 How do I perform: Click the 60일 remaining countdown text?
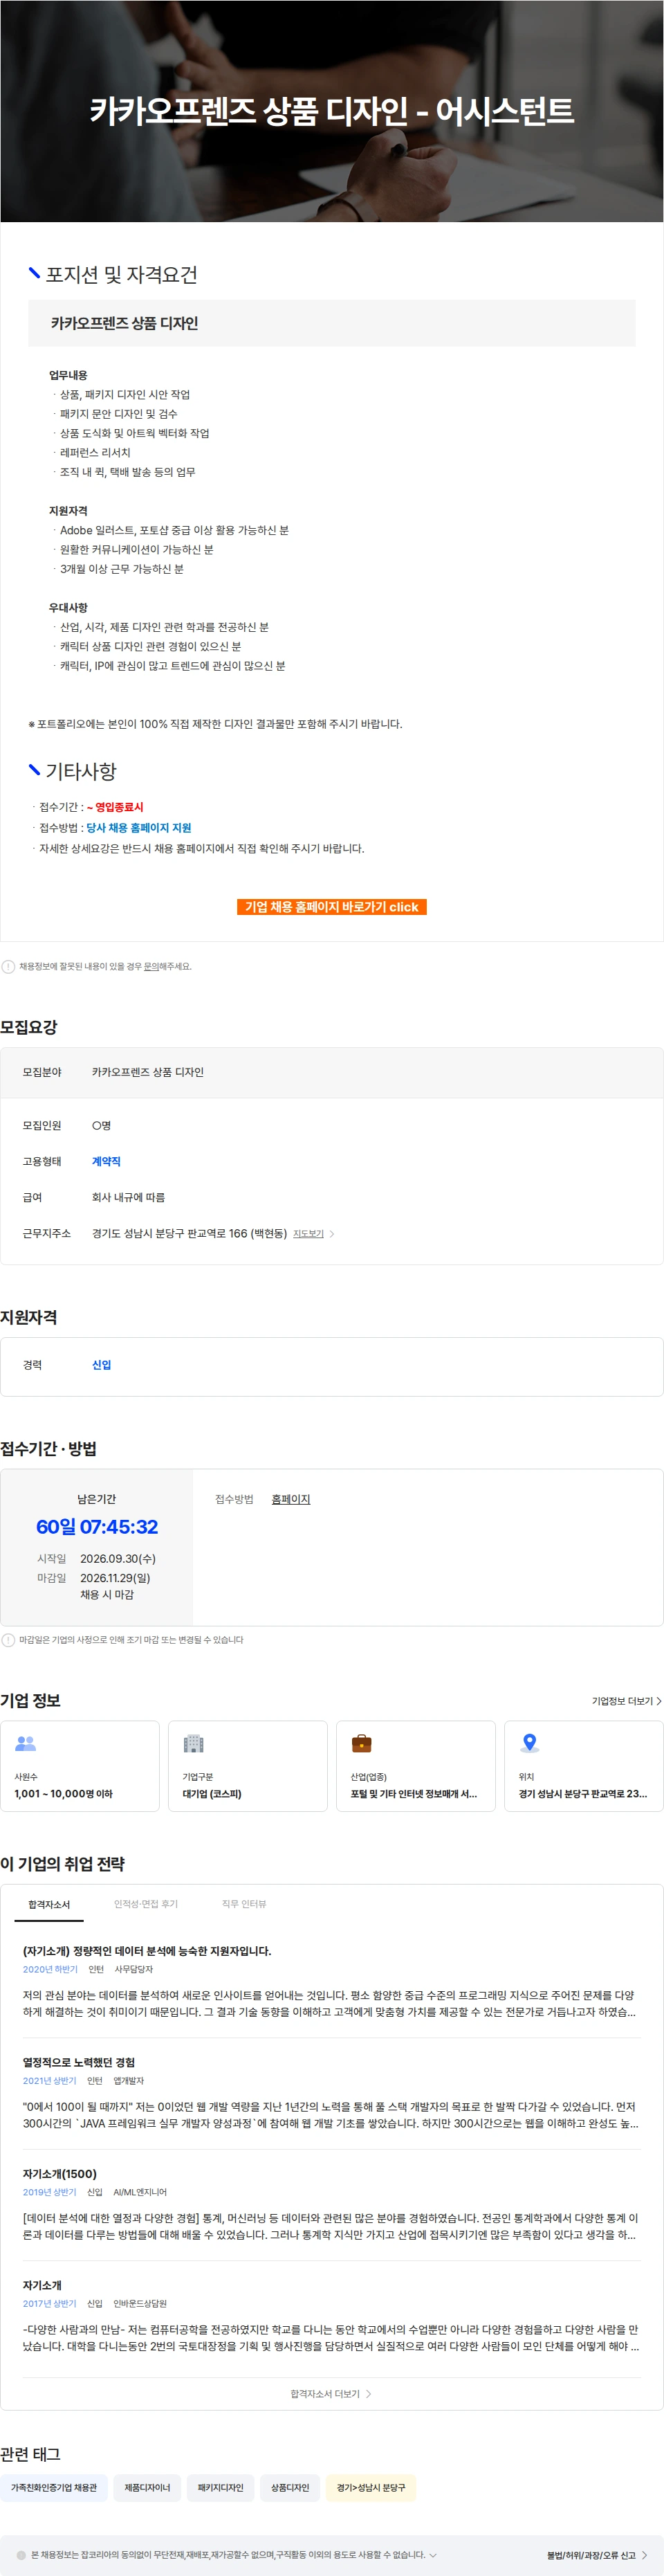97,1526
